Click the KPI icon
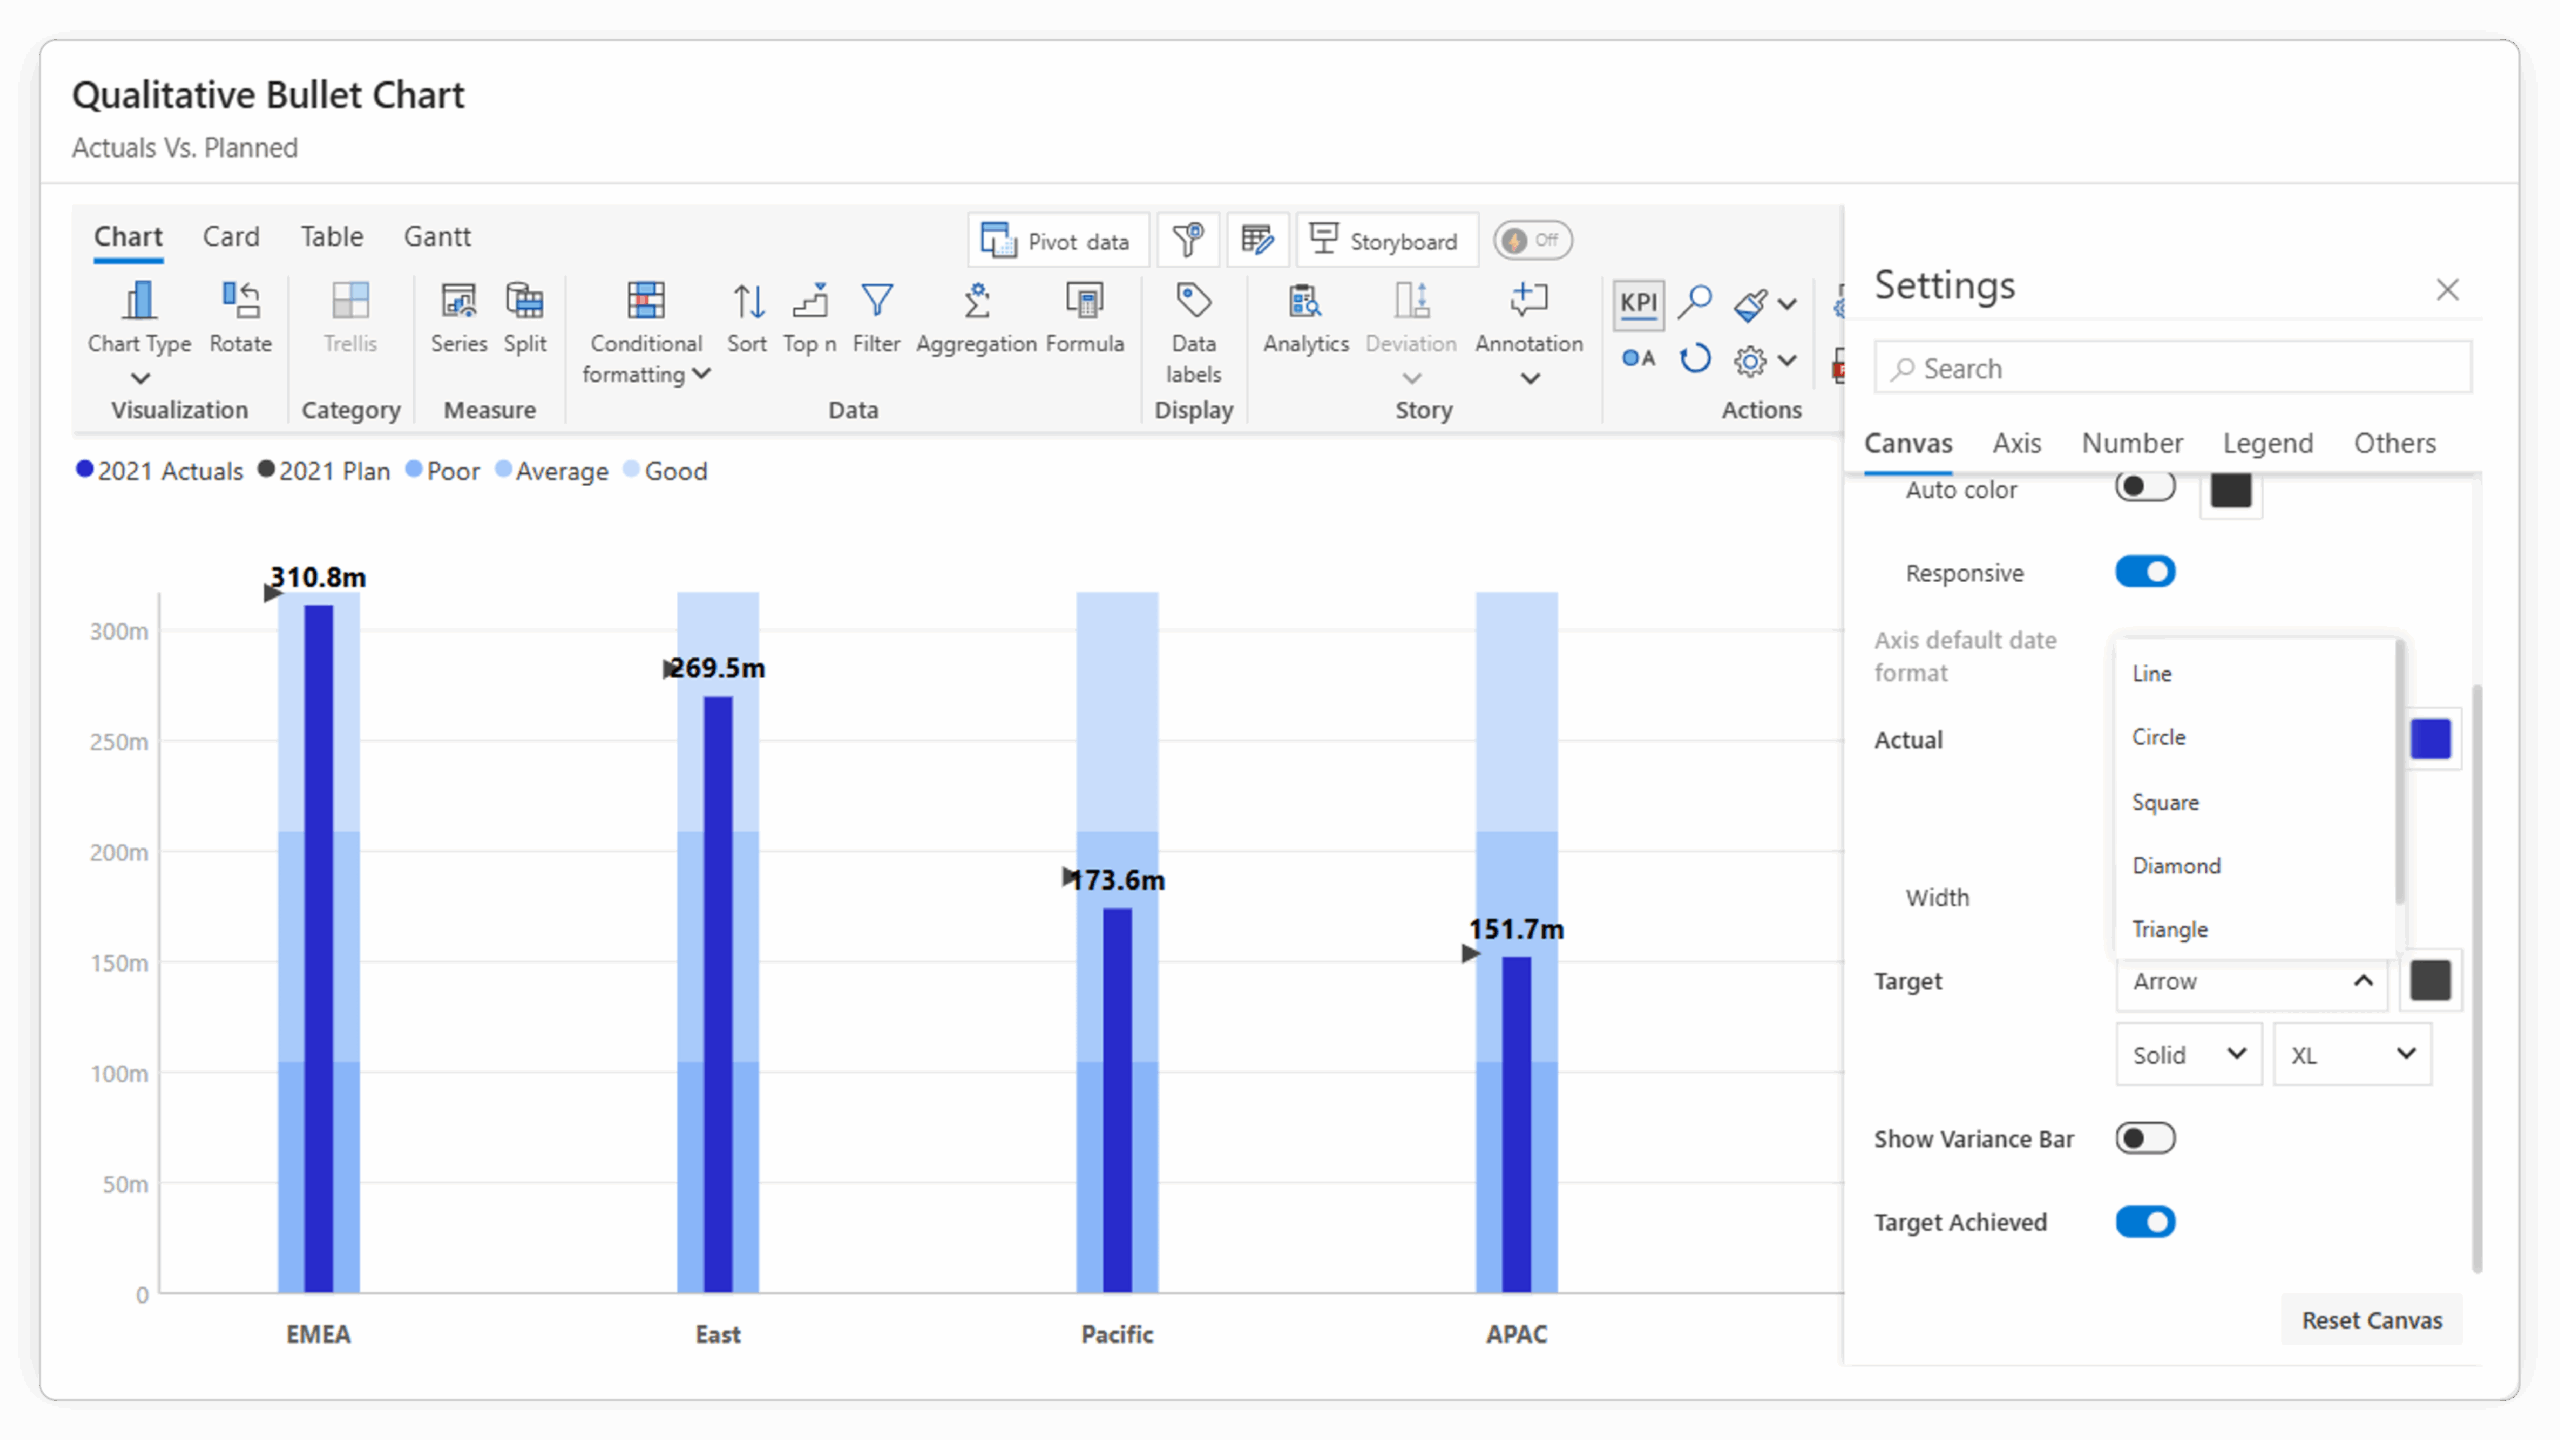 coord(1638,303)
